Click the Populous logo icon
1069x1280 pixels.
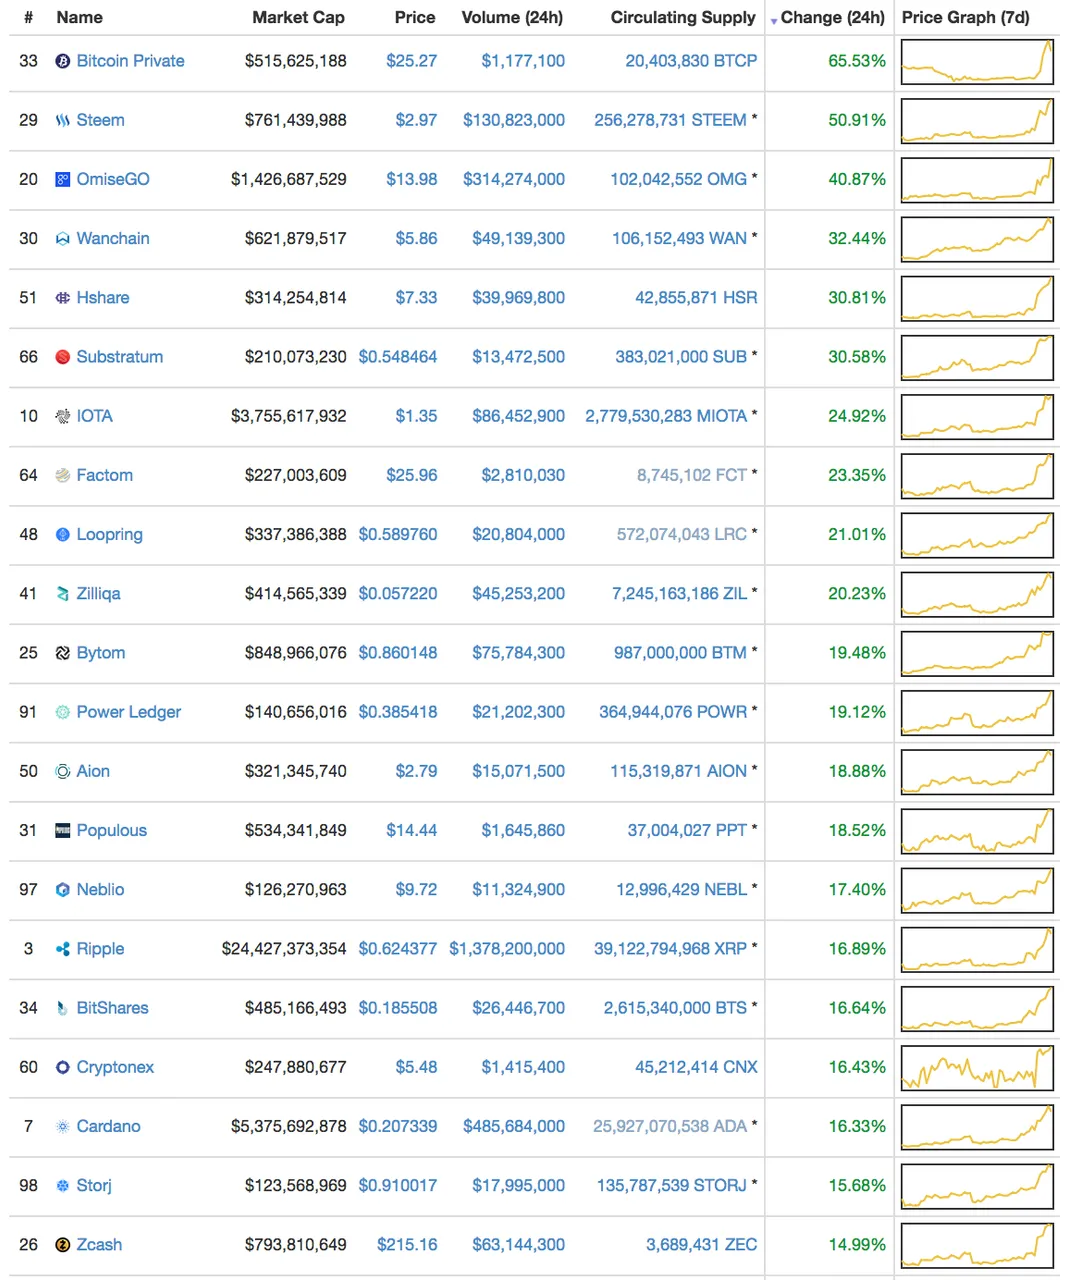63,830
